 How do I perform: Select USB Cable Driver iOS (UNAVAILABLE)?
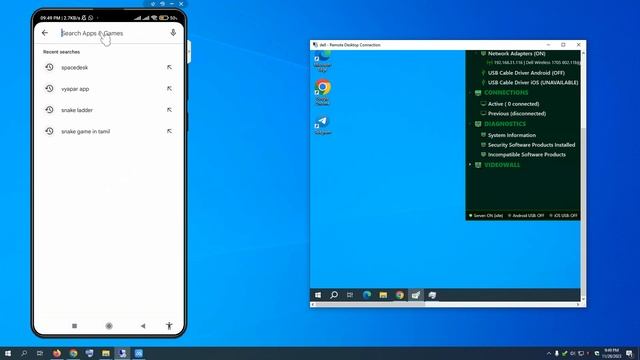tap(533, 82)
